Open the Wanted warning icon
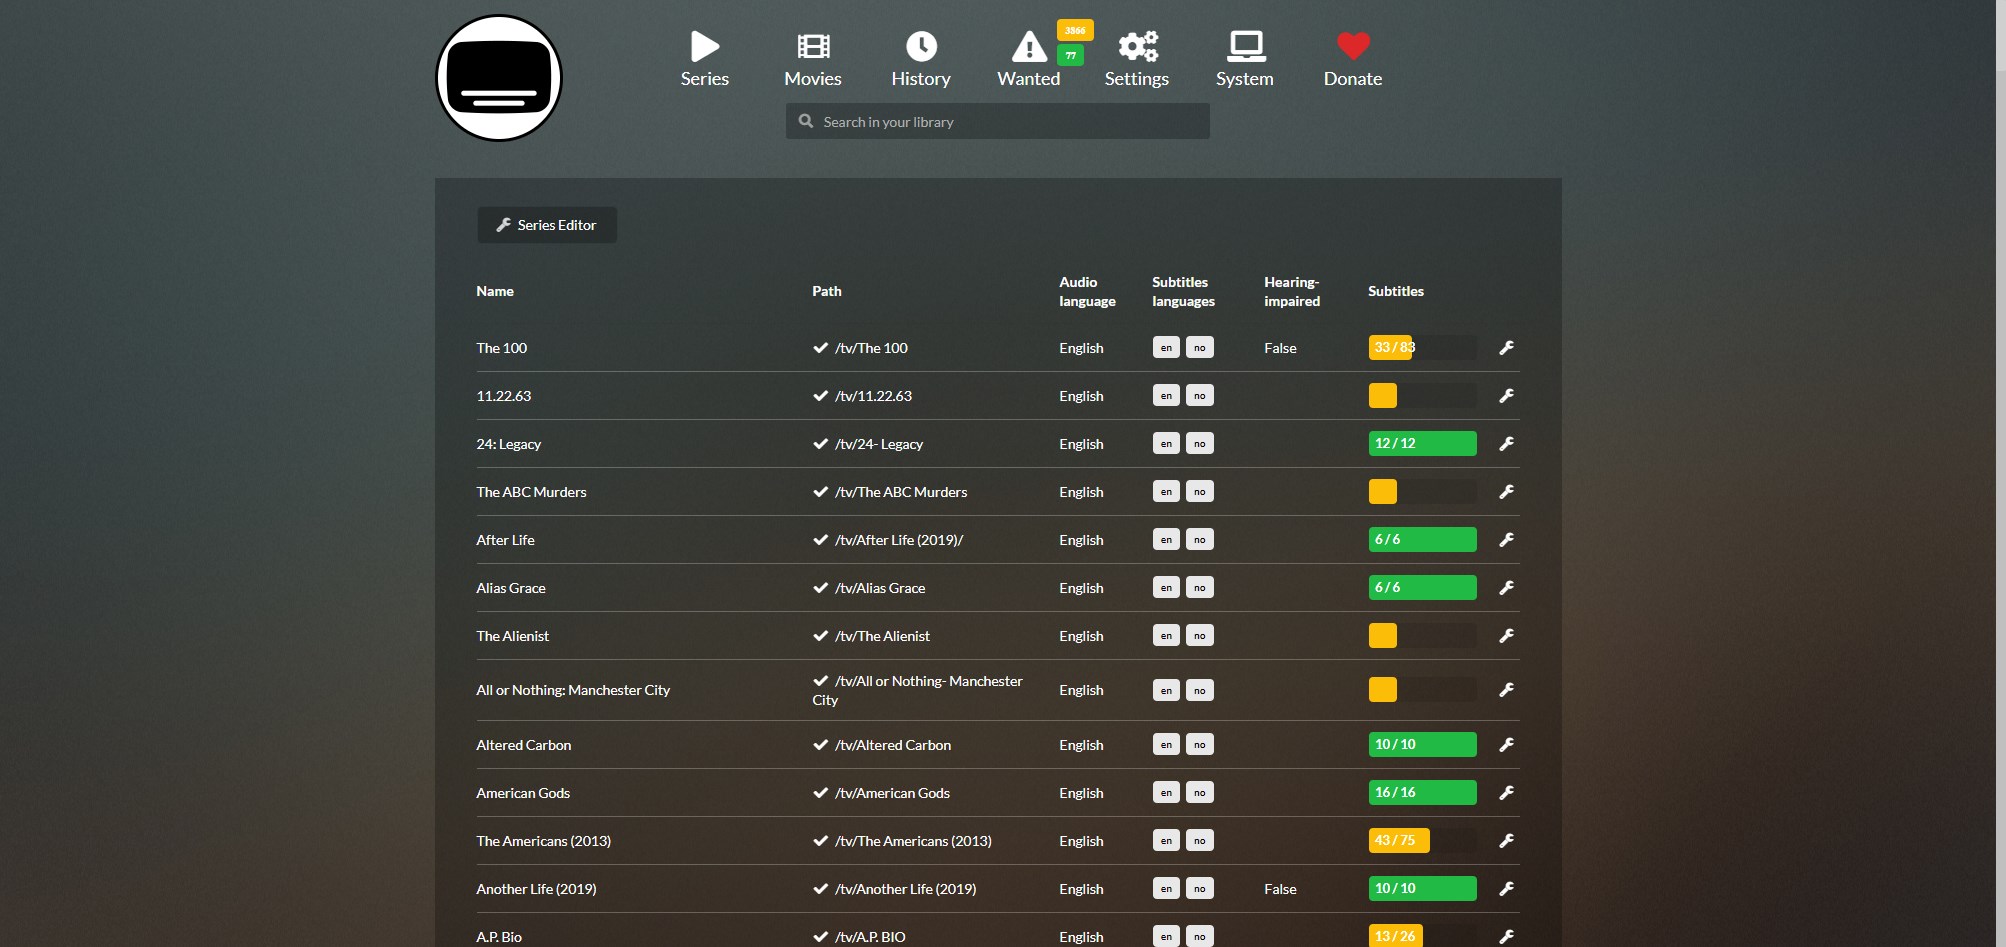The width and height of the screenshot is (2006, 947). pyautogui.click(x=1028, y=47)
